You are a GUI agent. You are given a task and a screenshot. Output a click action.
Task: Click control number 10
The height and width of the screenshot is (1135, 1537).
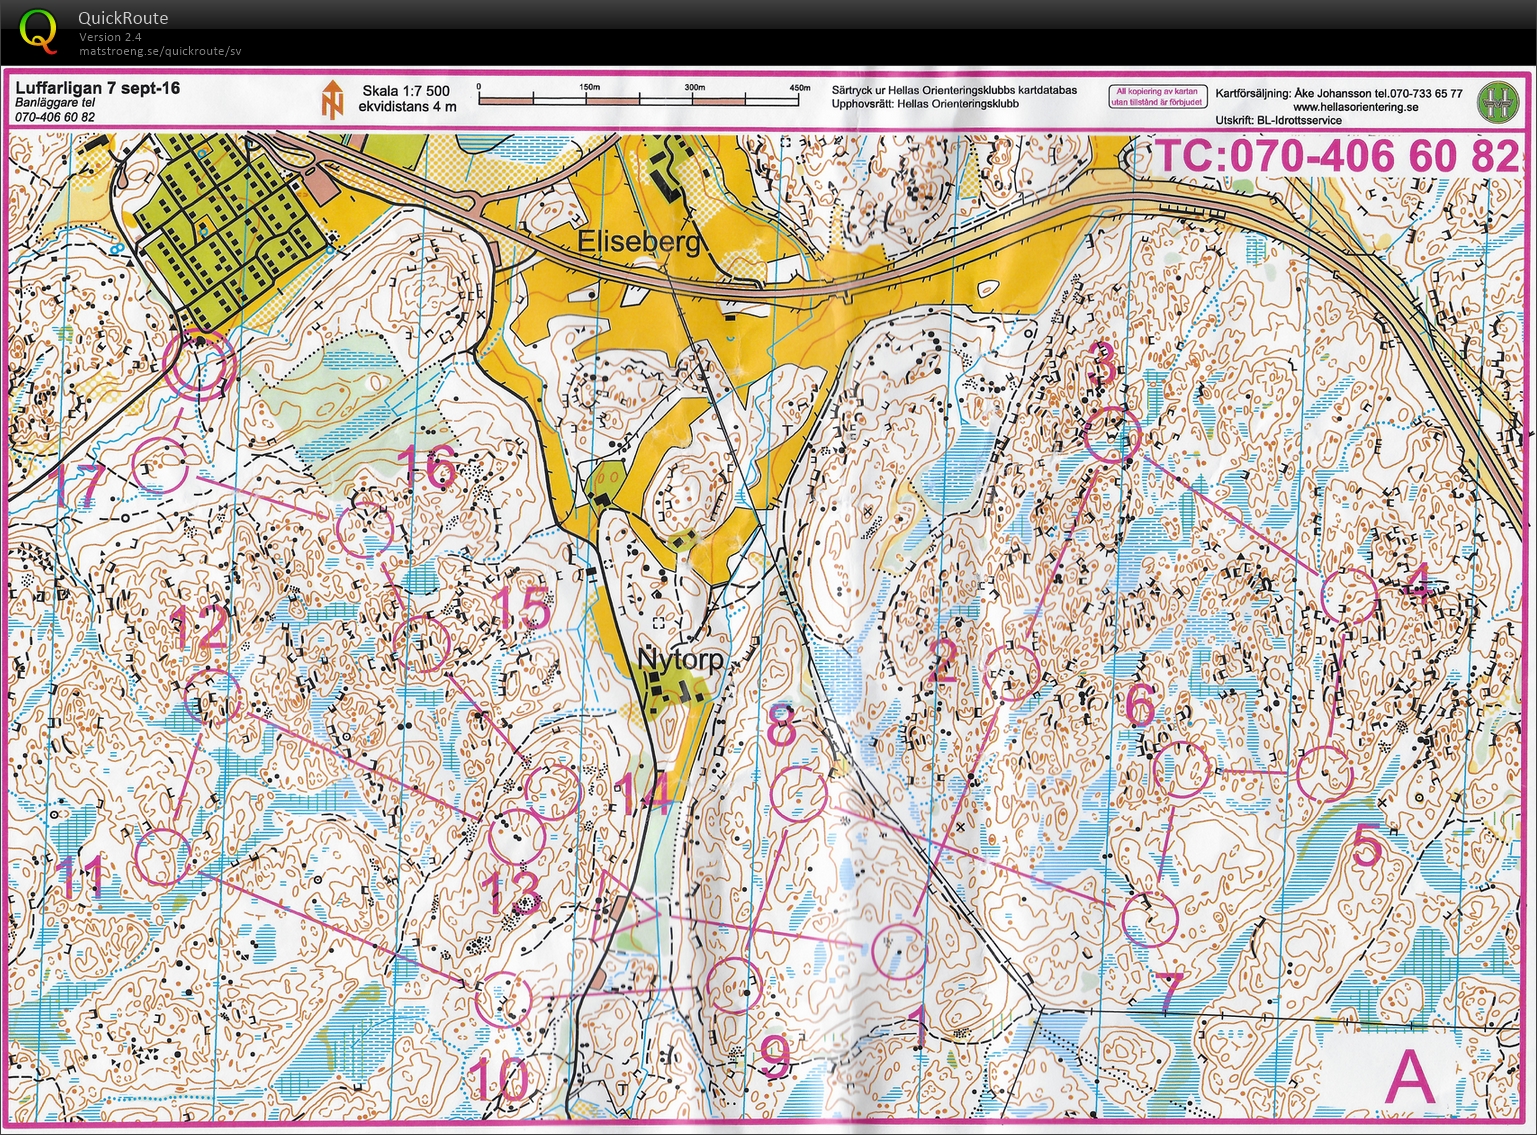pyautogui.click(x=499, y=1081)
